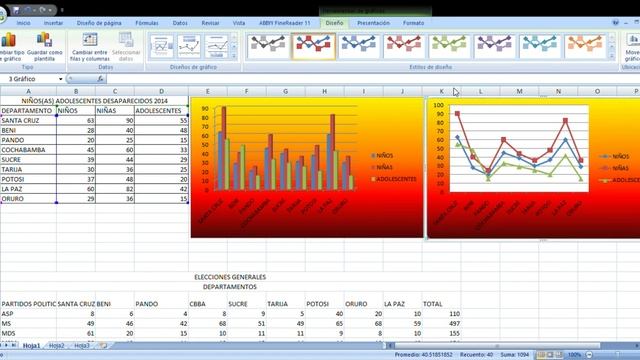
Task: Click the first sheet navigation arrow
Action: coord(2,346)
